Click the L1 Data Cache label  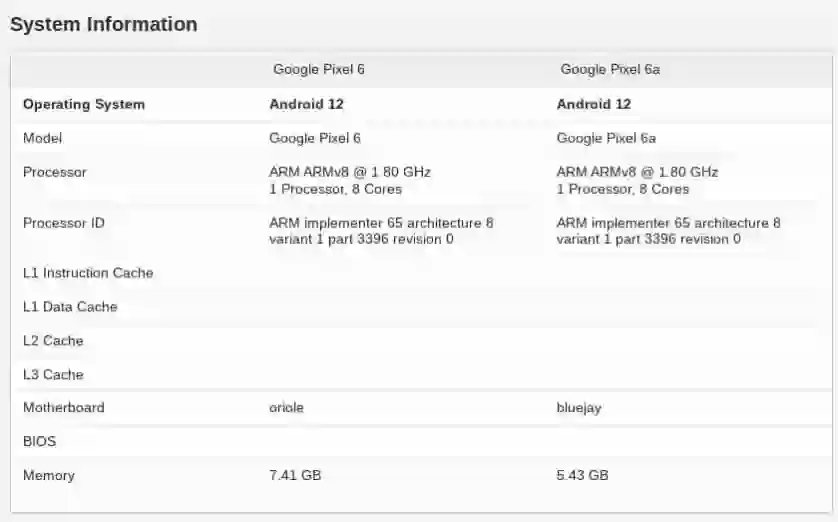point(70,307)
